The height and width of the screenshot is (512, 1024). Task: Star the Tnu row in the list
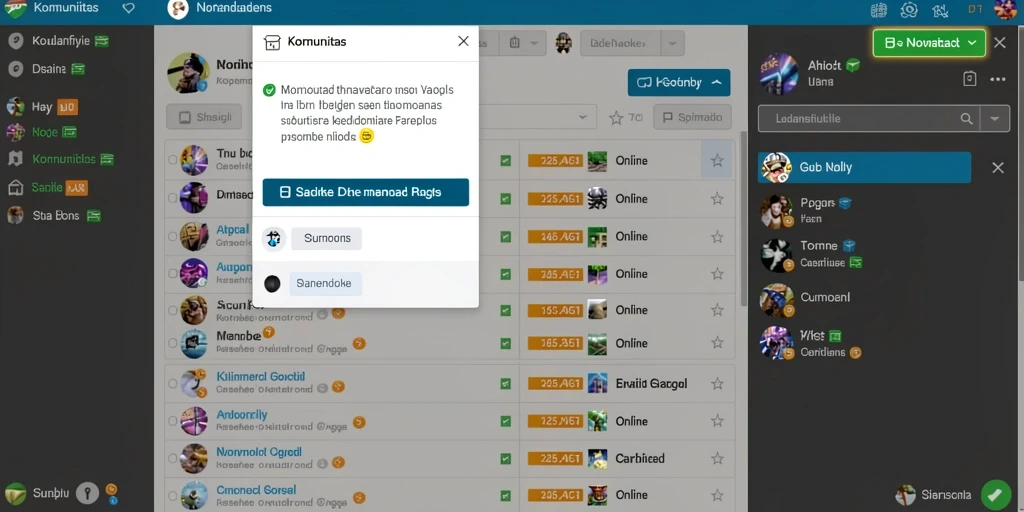(x=717, y=161)
